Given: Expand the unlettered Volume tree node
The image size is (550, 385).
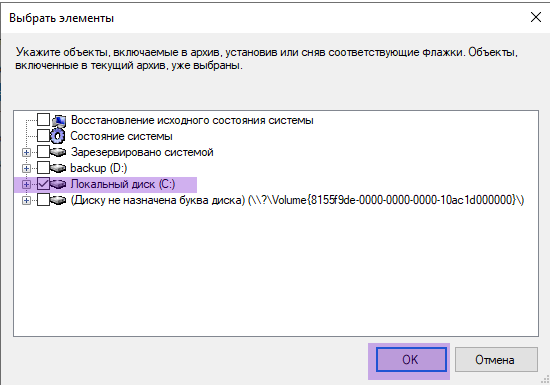Looking at the screenshot, I should 26,201.
